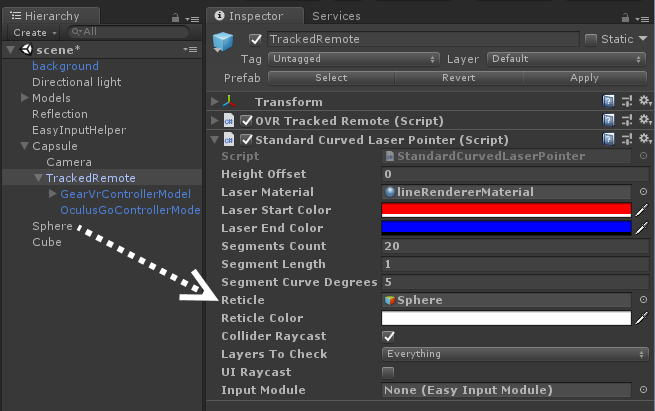Viewport: 655px width, 411px height.
Task: Disable the Collider Raycast checkbox
Action: pos(388,336)
